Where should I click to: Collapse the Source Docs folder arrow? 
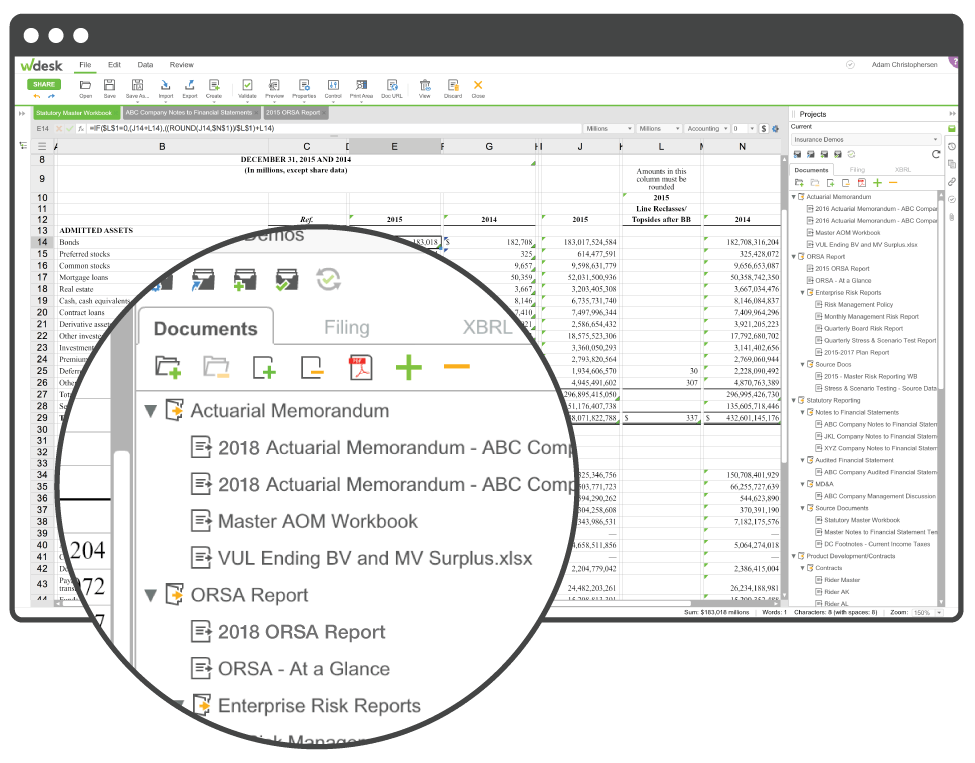click(803, 364)
